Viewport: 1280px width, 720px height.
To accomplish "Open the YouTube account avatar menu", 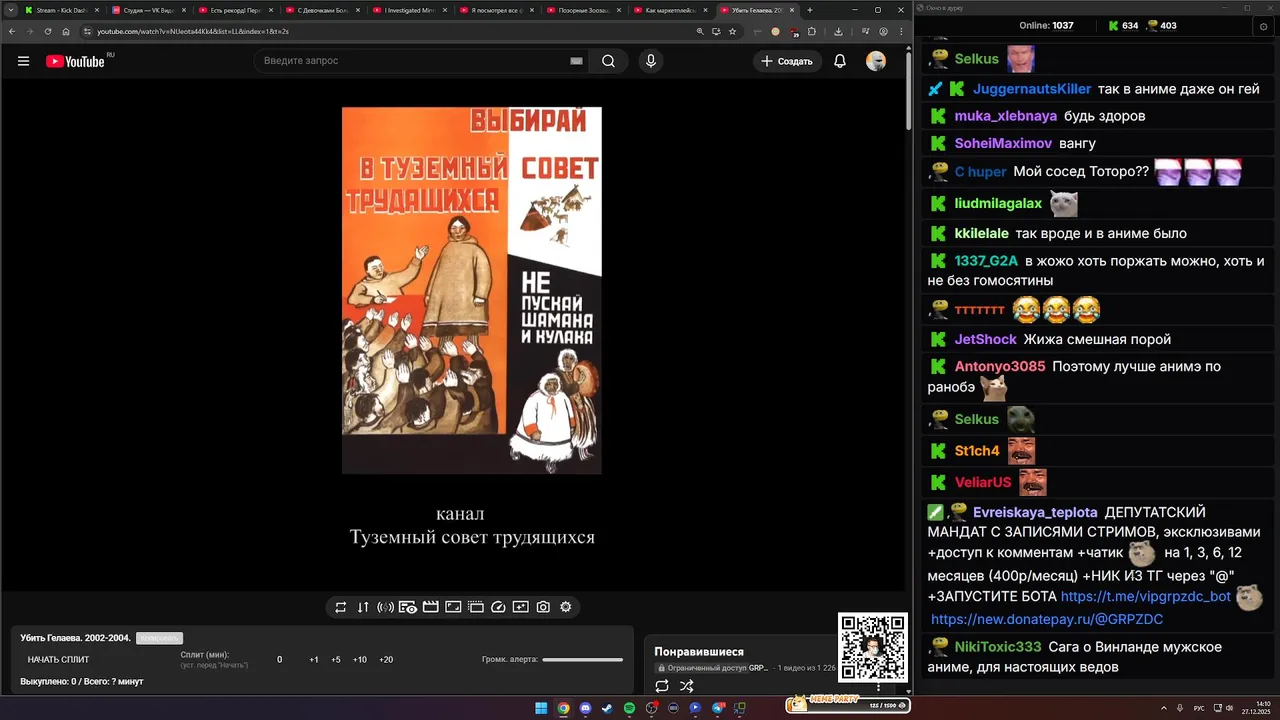I will click(x=876, y=61).
